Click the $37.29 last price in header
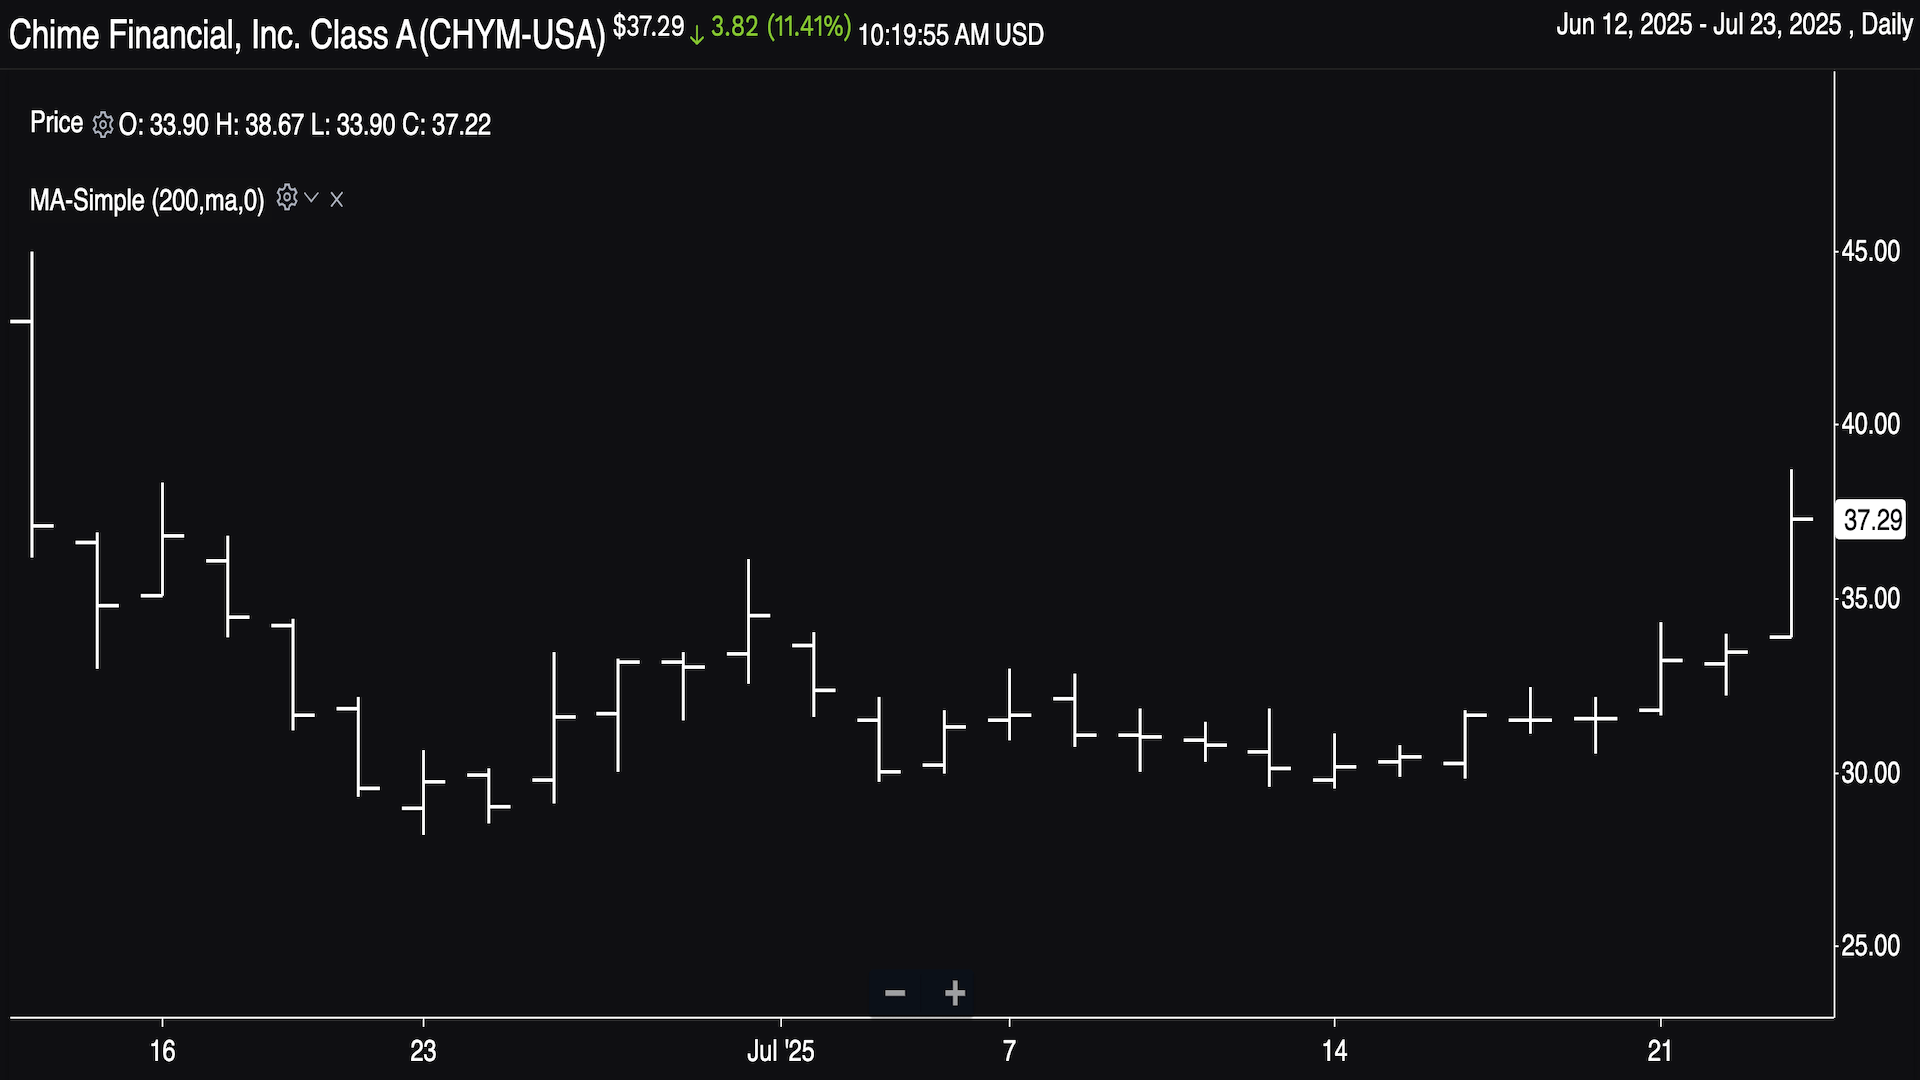Screen dimensions: 1920x1080 (x=649, y=26)
